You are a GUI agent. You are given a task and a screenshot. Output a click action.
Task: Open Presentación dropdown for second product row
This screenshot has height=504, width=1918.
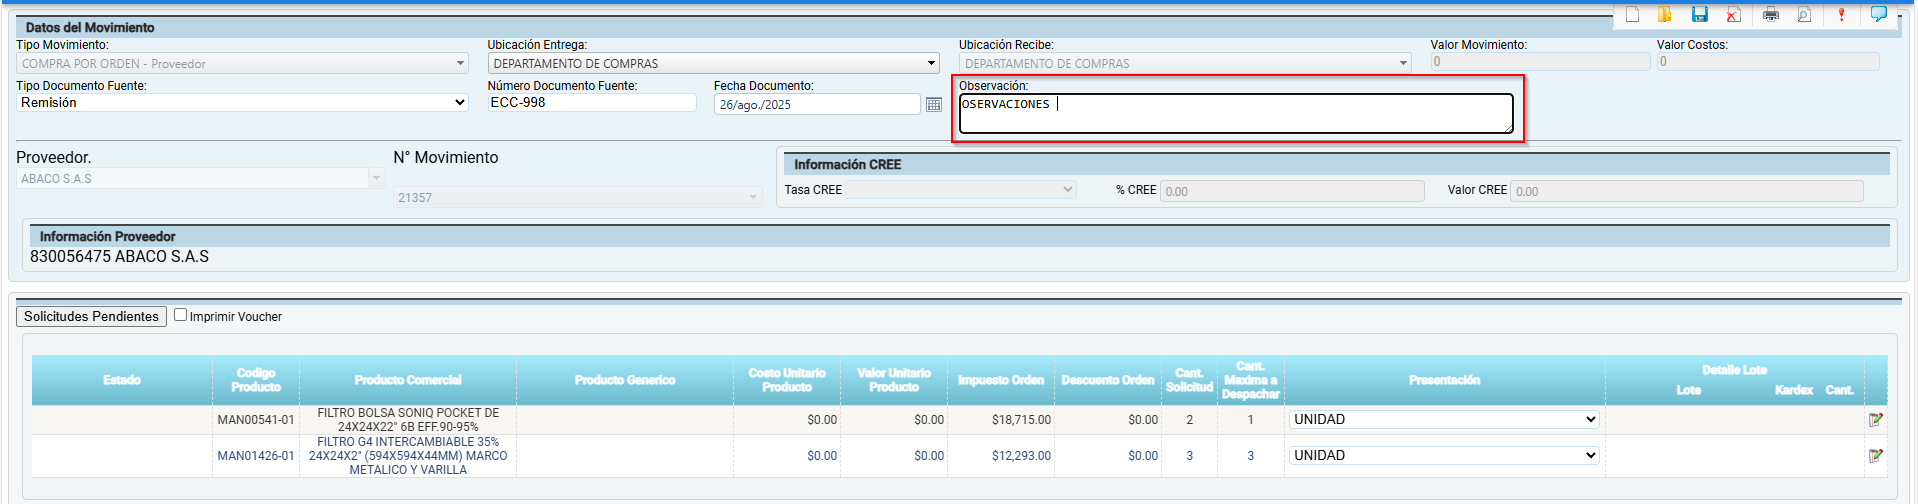point(1443,456)
